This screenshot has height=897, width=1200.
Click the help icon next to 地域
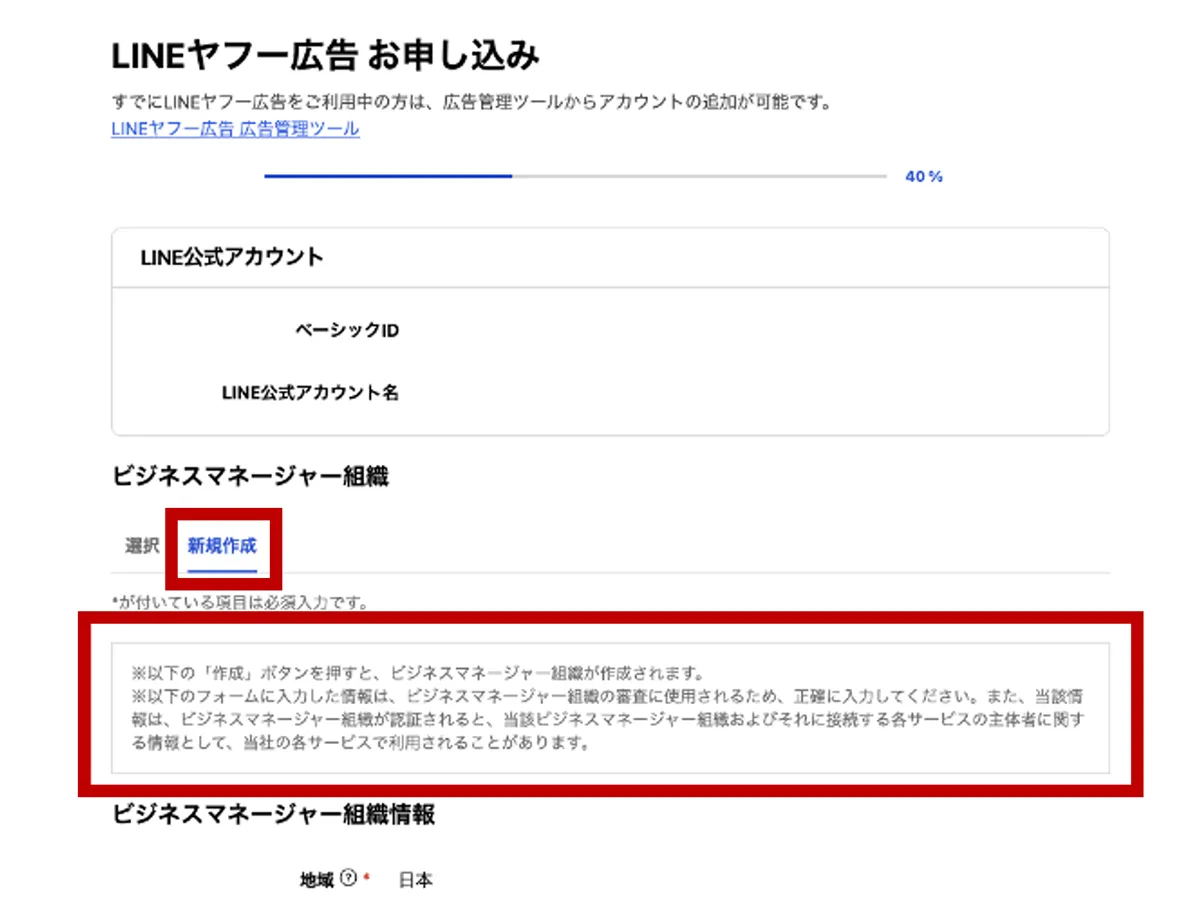pyautogui.click(x=348, y=879)
